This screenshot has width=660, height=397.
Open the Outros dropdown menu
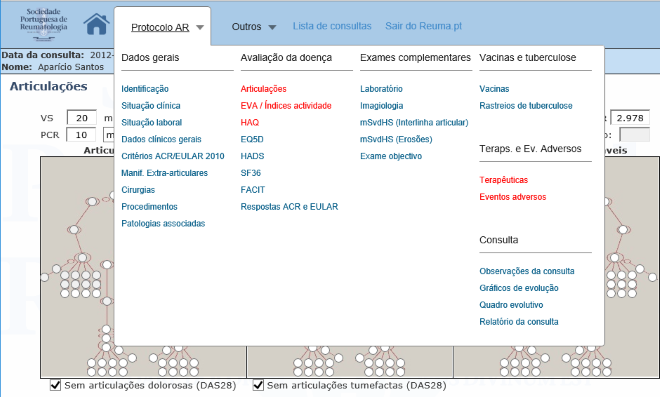[x=254, y=27]
